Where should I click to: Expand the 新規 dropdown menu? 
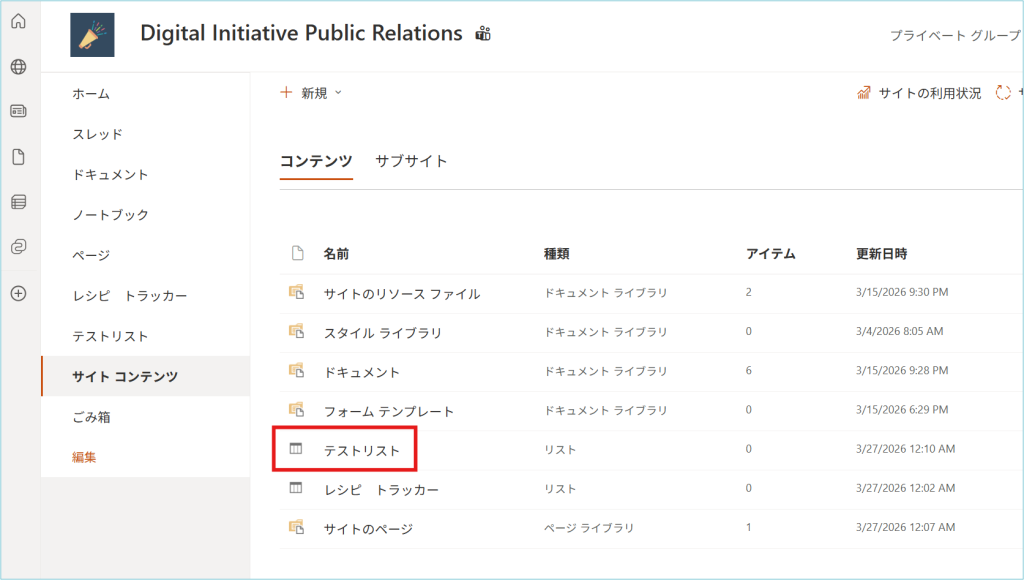point(312,93)
